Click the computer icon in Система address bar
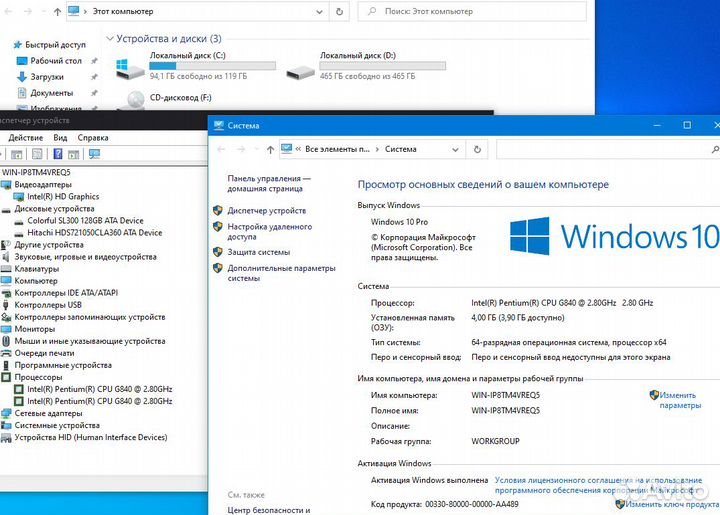 (x=287, y=149)
